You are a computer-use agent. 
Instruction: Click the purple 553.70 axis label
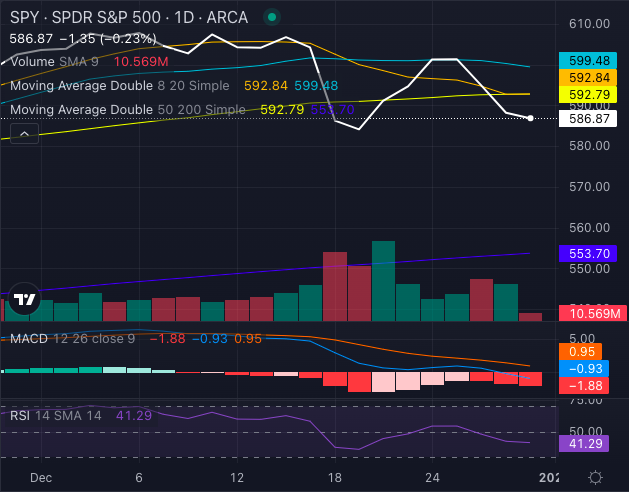click(x=592, y=254)
